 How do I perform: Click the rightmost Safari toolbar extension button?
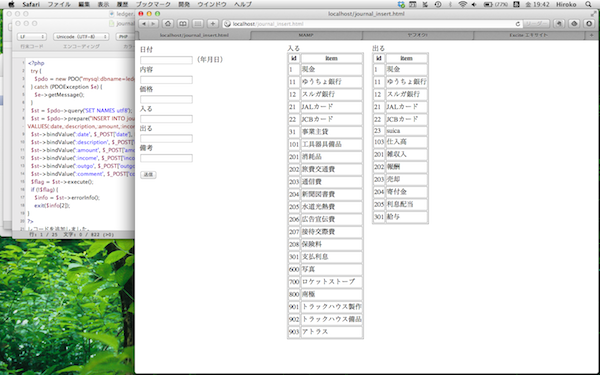click(589, 24)
